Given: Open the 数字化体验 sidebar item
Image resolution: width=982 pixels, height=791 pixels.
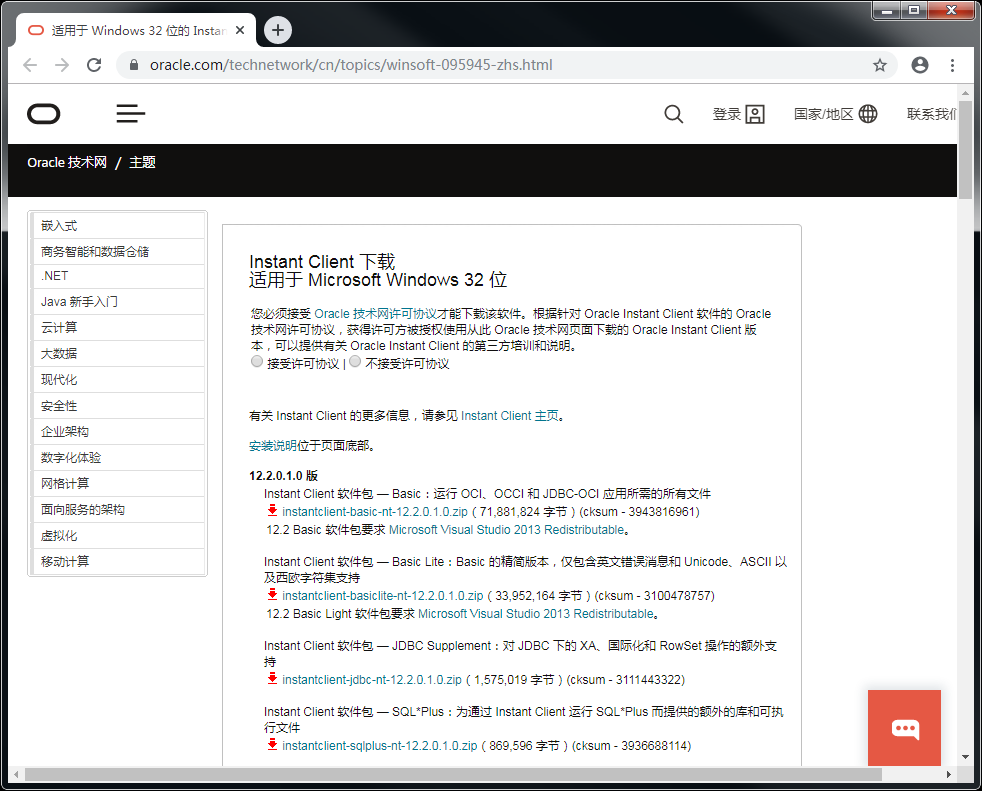Looking at the screenshot, I should [119, 458].
